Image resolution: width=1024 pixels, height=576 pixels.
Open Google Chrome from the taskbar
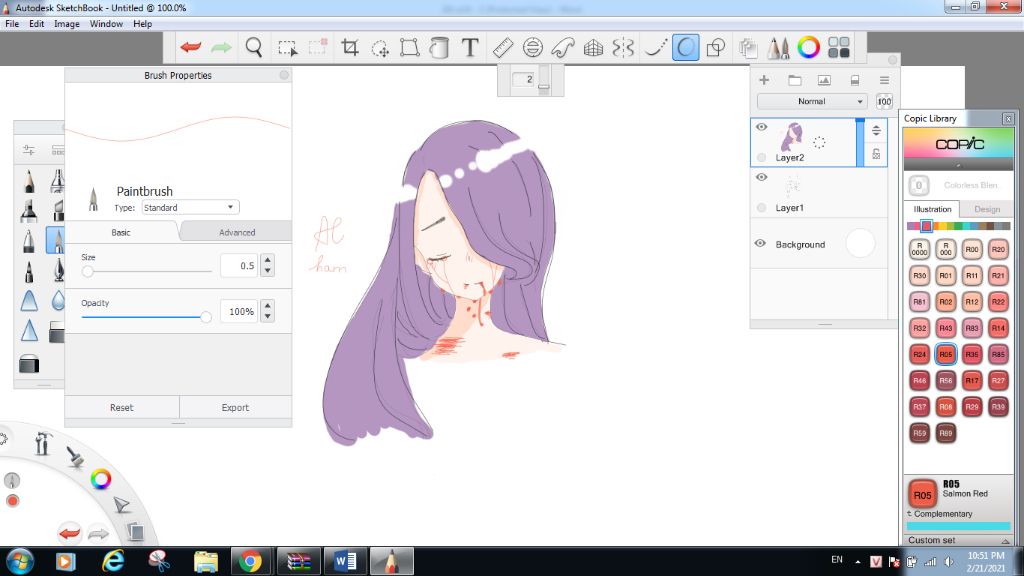[x=249, y=561]
